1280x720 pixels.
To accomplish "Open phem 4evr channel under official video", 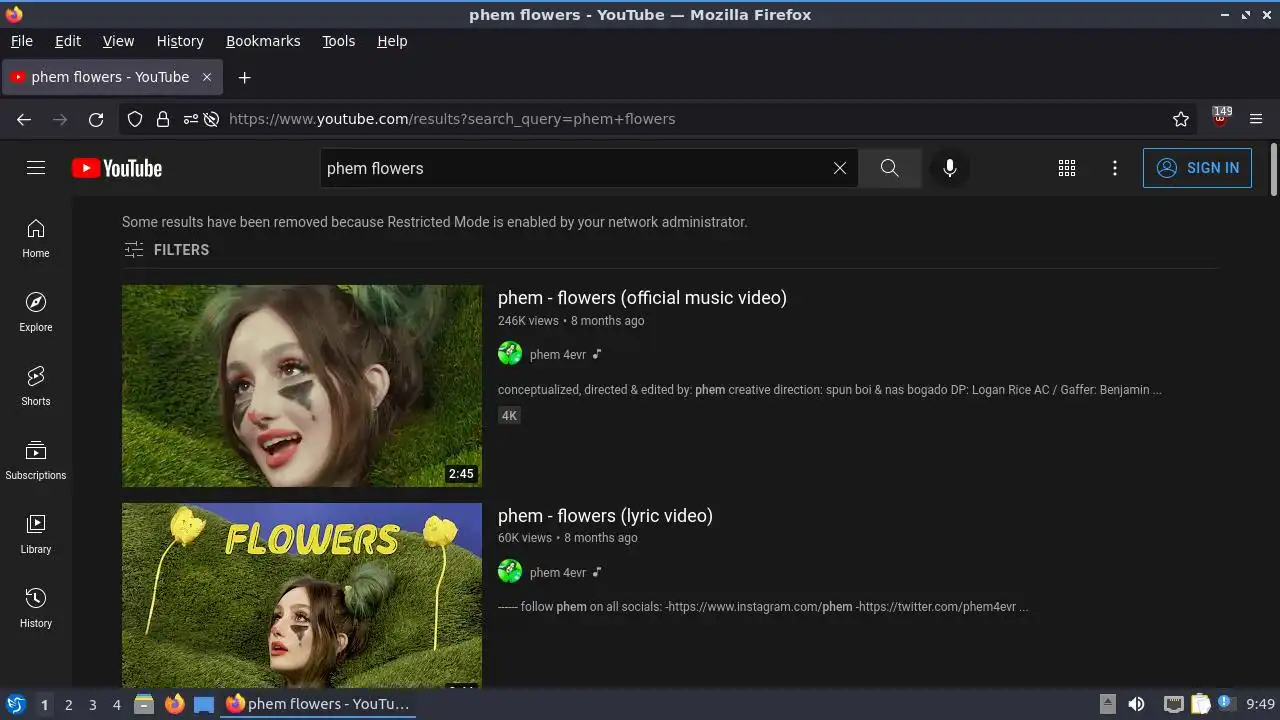I will click(558, 354).
